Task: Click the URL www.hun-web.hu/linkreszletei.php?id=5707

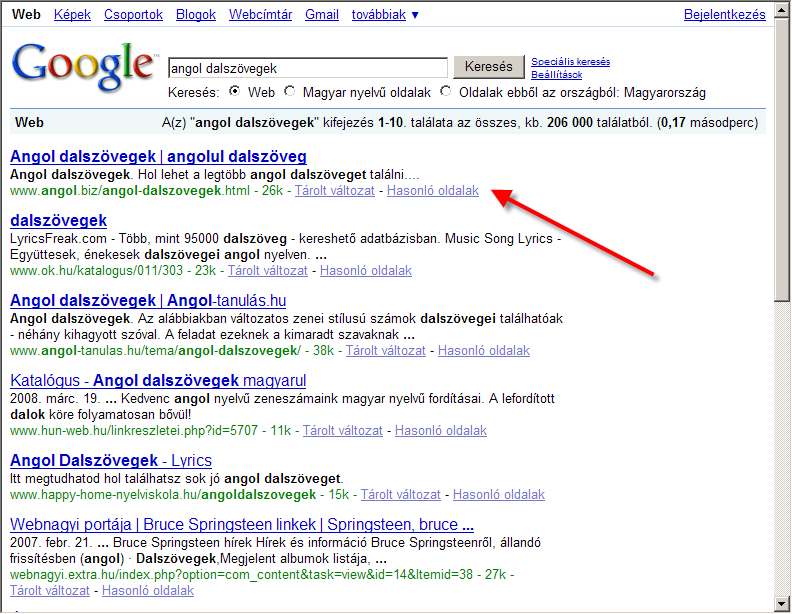Action: coord(134,431)
